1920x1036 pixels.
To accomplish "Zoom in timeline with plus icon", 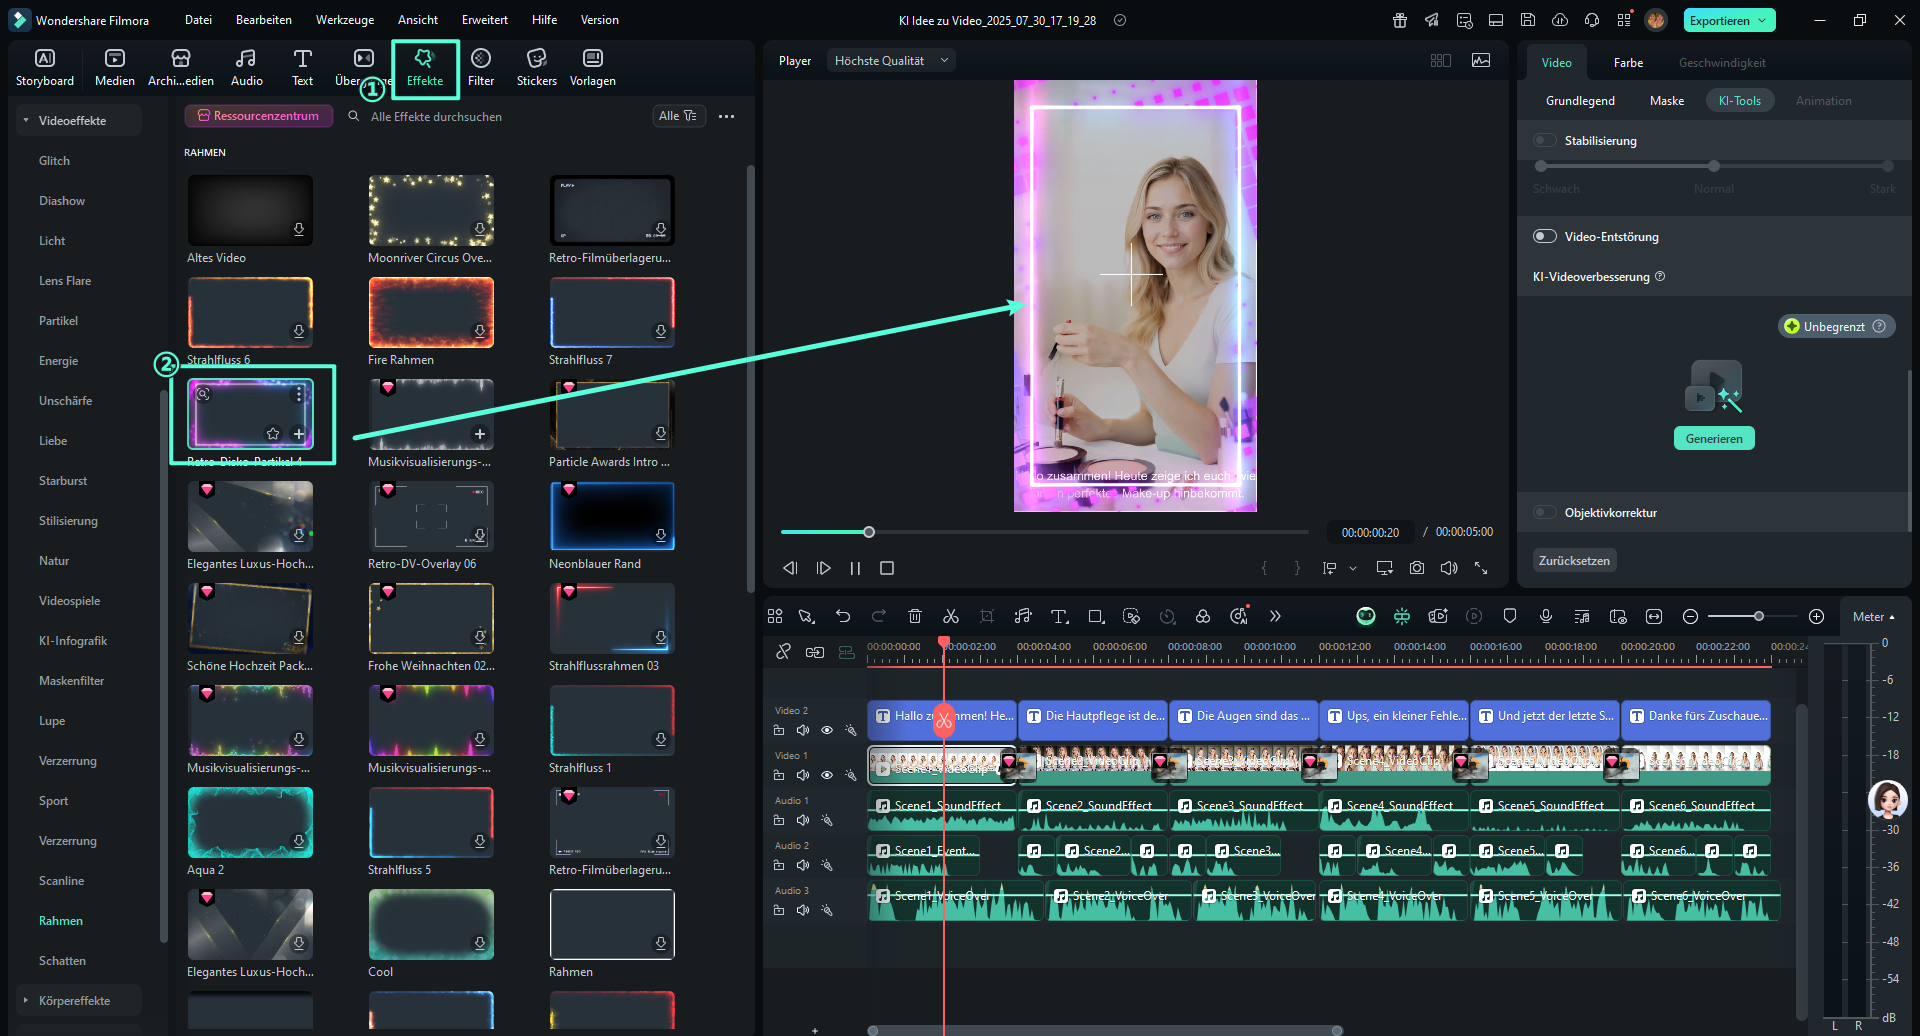I will click(x=1817, y=616).
